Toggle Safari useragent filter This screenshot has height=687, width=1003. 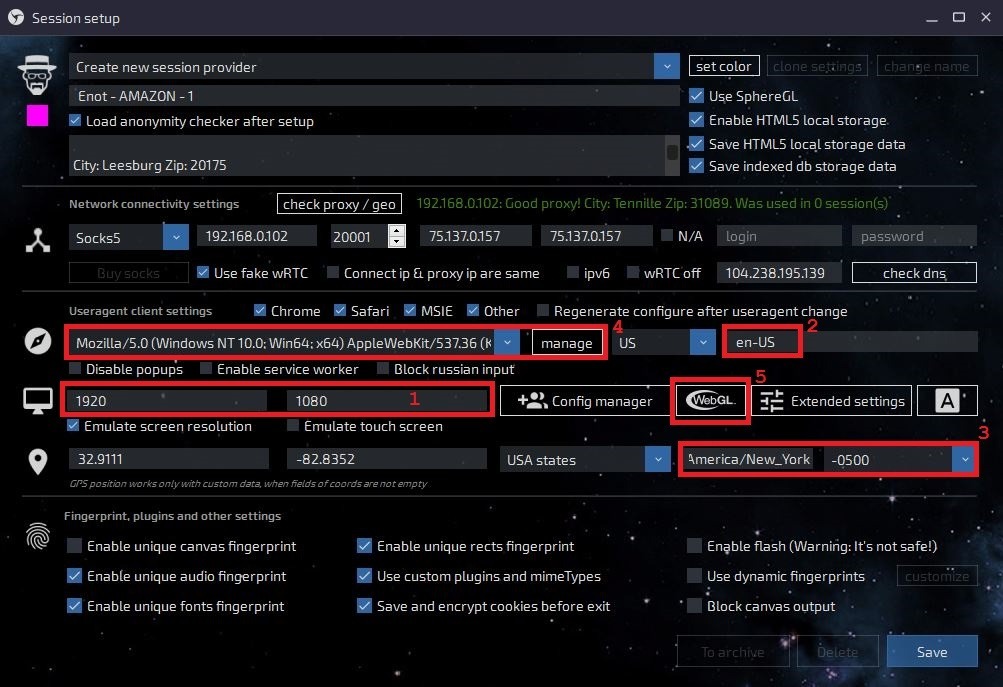[x=340, y=310]
